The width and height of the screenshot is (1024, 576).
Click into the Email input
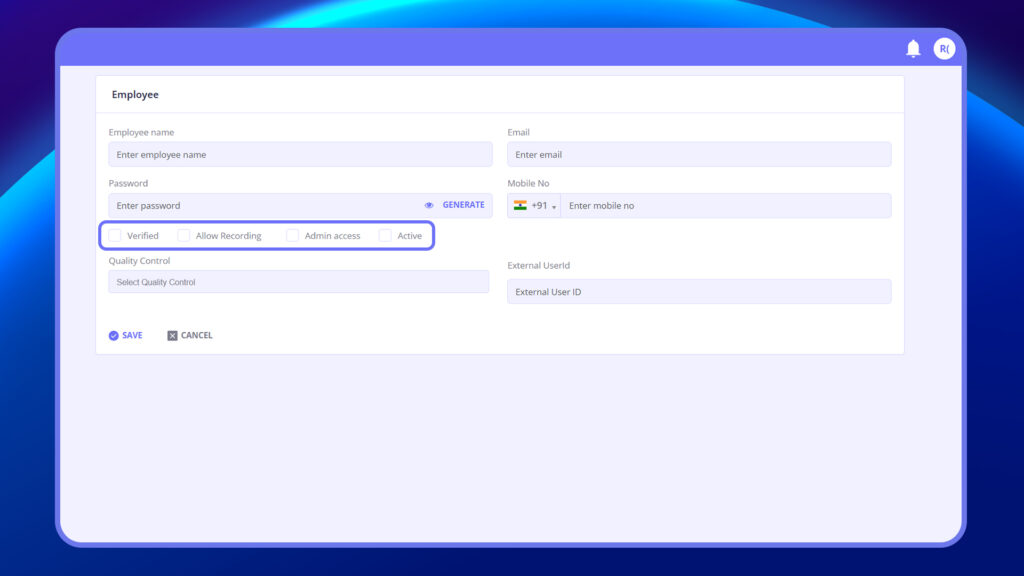pyautogui.click(x=699, y=155)
